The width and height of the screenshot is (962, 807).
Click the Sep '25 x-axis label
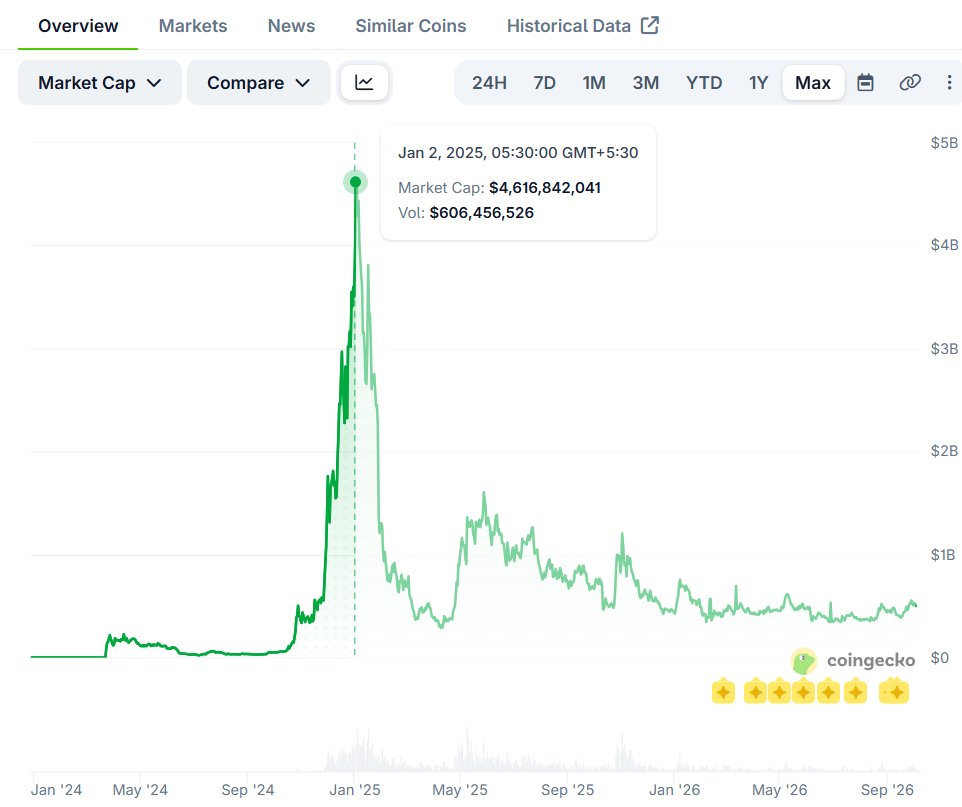[568, 790]
